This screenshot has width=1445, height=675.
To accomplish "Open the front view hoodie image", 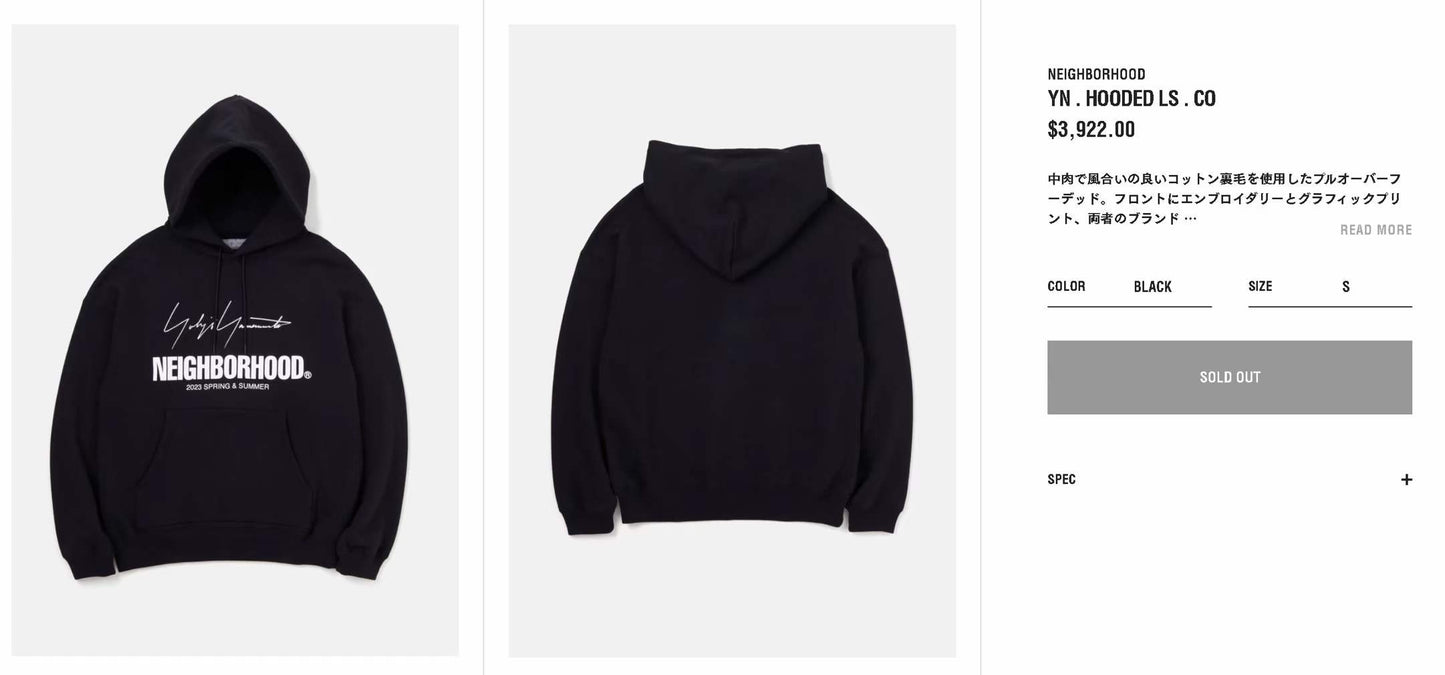I will tap(235, 340).
